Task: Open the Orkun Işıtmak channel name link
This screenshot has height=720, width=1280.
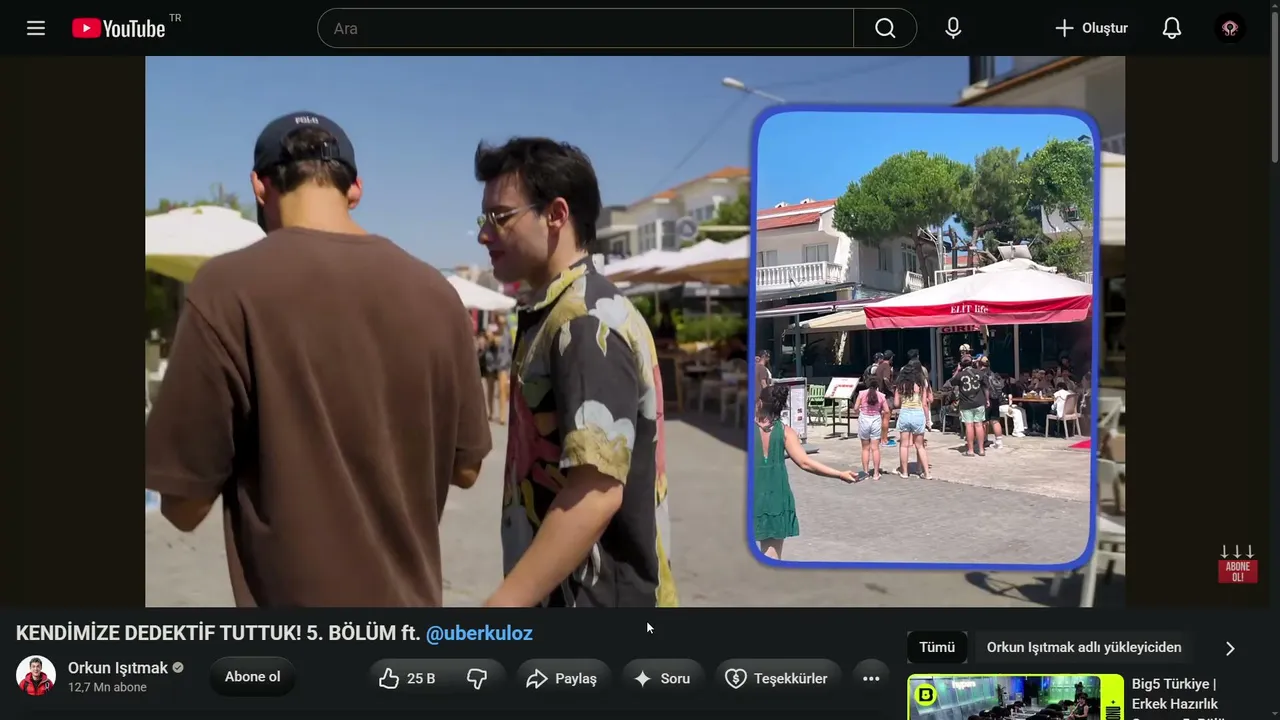Action: 118,668
